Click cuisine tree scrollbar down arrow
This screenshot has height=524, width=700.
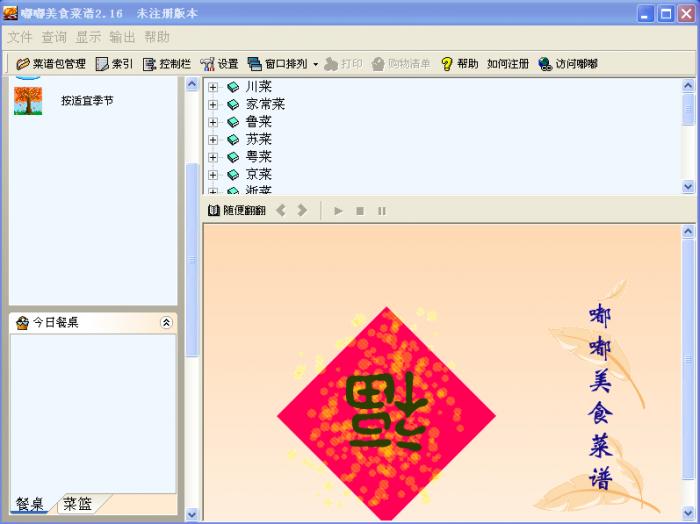[x=688, y=187]
